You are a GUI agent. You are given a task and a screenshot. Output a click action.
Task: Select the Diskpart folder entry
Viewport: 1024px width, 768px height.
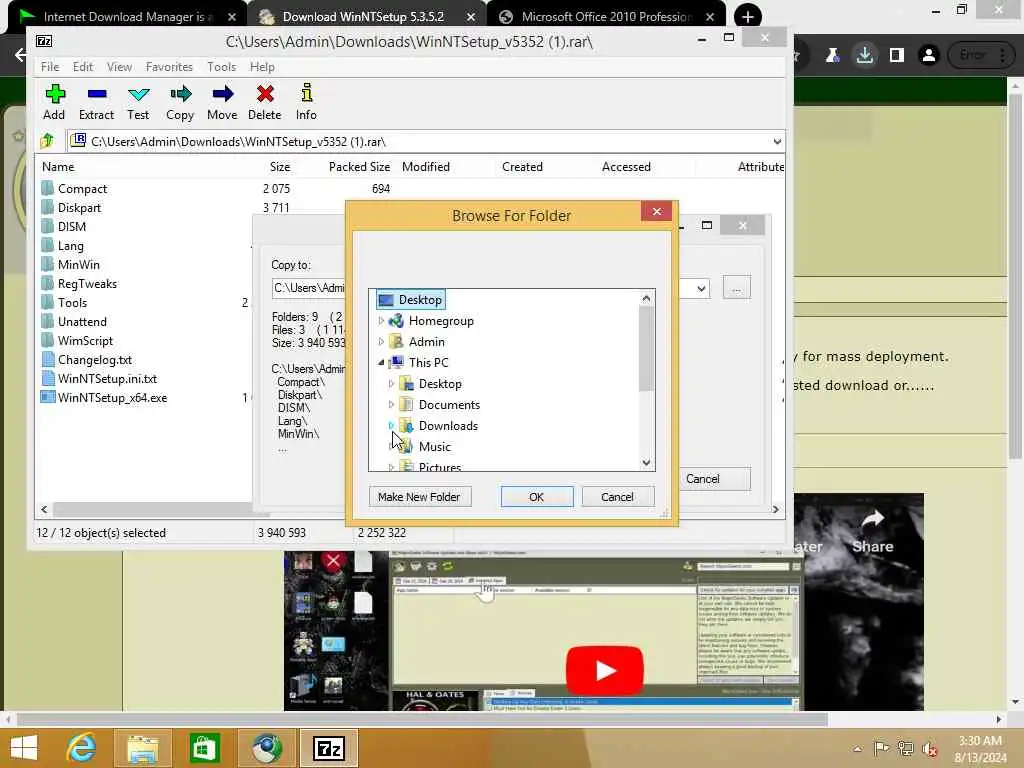(78, 208)
